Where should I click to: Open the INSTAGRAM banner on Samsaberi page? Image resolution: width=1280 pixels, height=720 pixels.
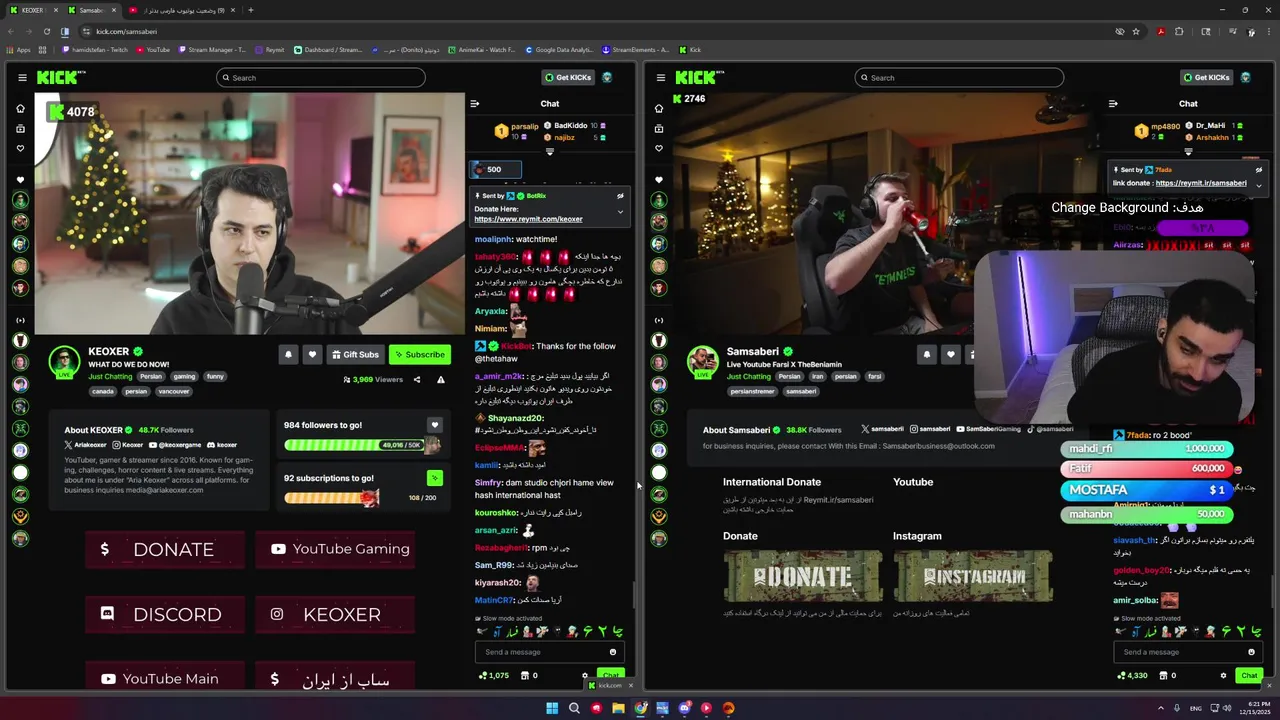click(x=973, y=576)
